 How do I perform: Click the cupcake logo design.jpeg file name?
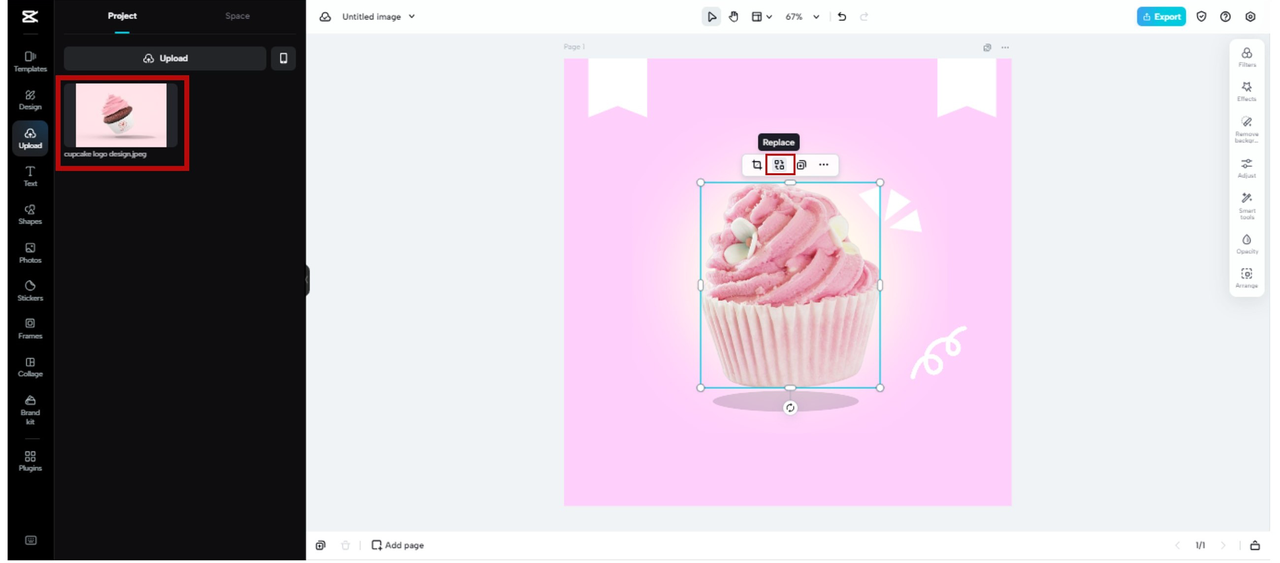pos(105,154)
